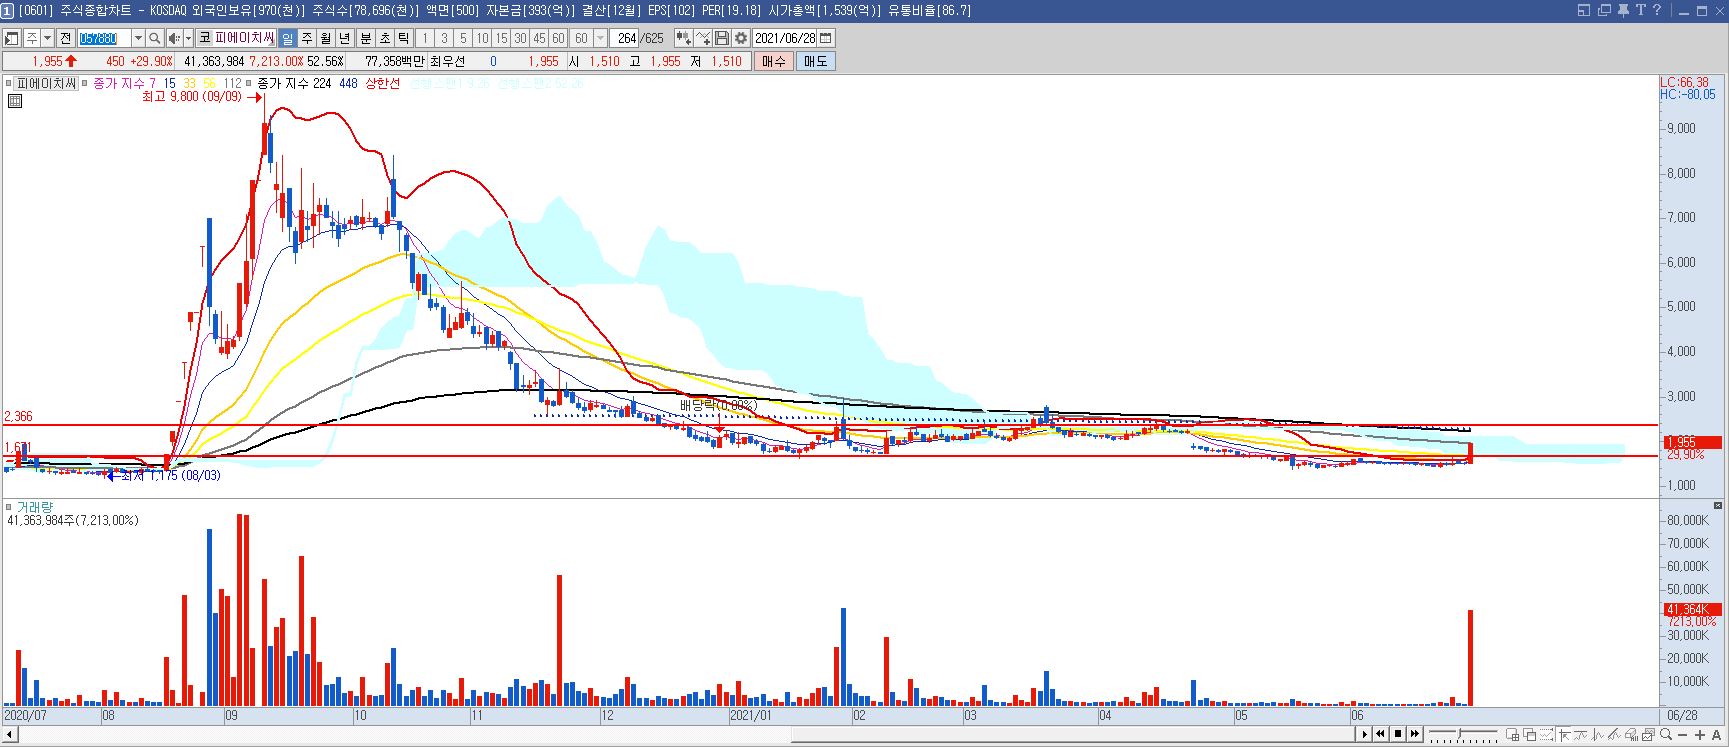This screenshot has height=747, width=1729.
Task: Select the 초 (second) chart period
Action: coord(384,38)
